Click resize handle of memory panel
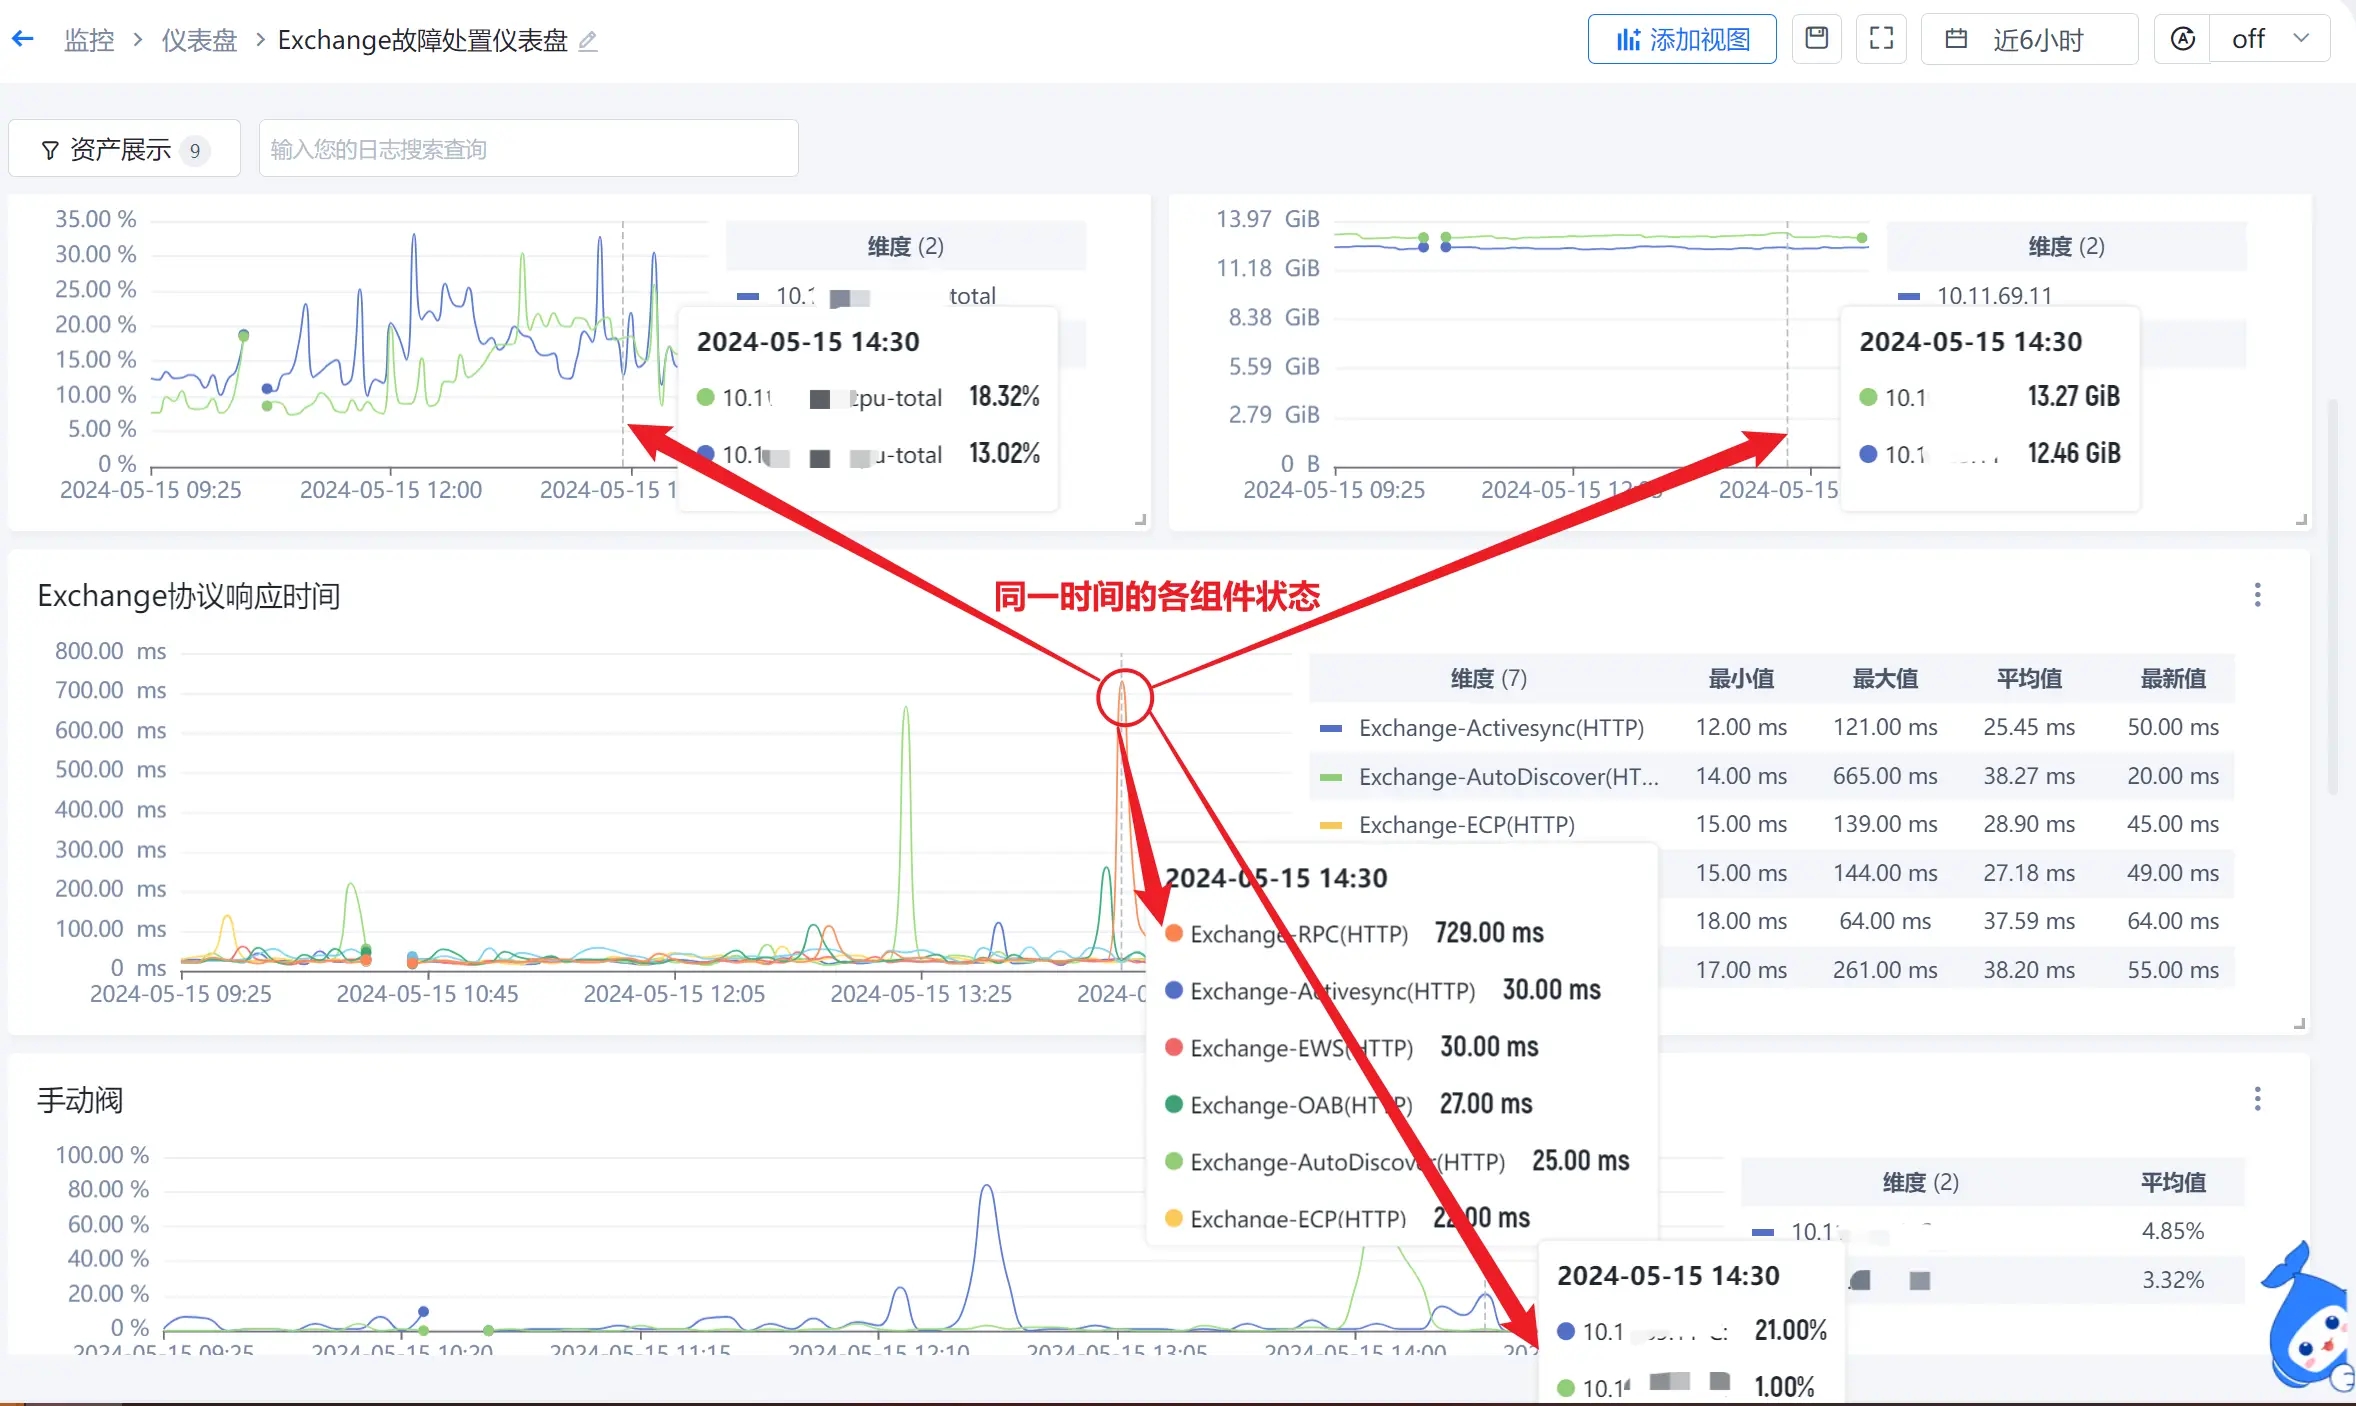 click(x=2301, y=519)
